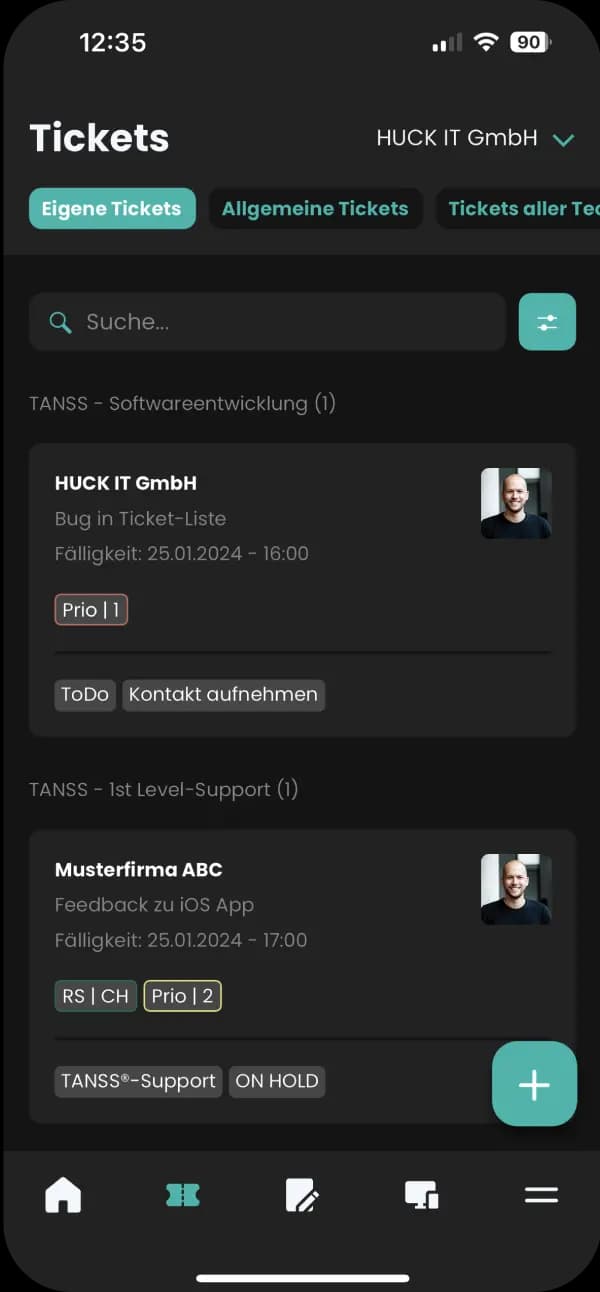
Task: Tap the avatar photo on HUCK IT ticket
Action: click(516, 504)
